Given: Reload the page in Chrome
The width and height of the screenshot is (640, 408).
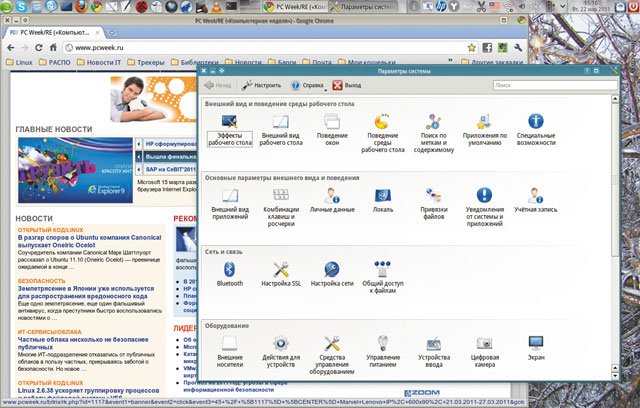Looking at the screenshot, I should pos(38,48).
